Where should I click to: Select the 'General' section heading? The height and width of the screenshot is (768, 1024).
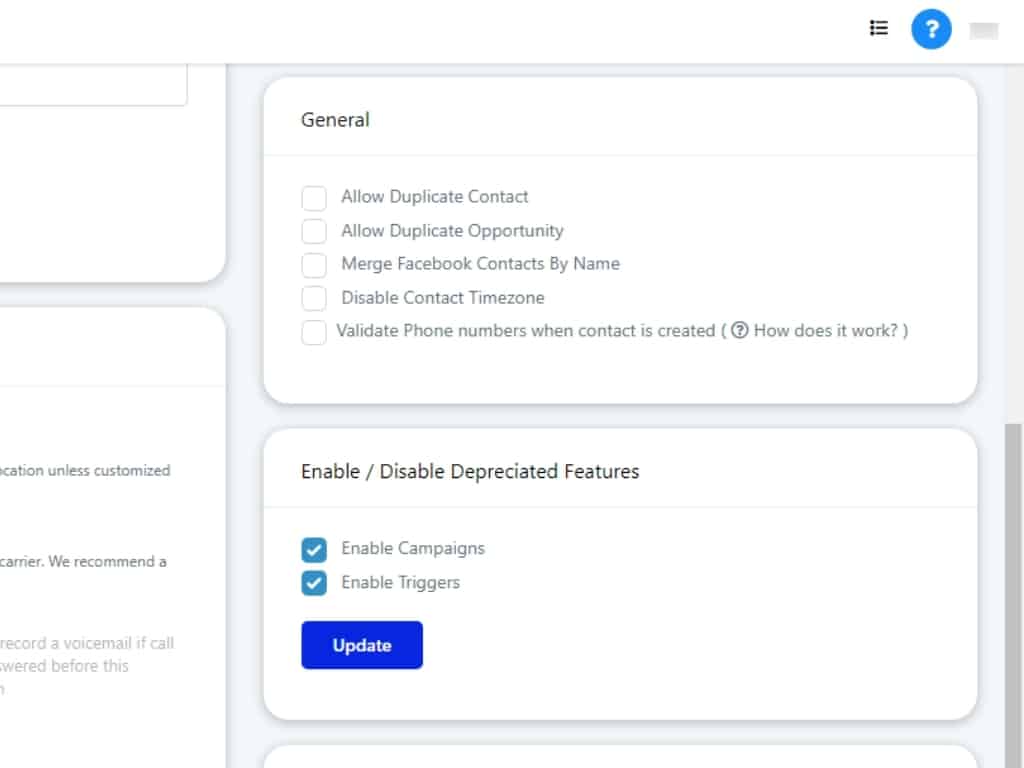pyautogui.click(x=335, y=120)
